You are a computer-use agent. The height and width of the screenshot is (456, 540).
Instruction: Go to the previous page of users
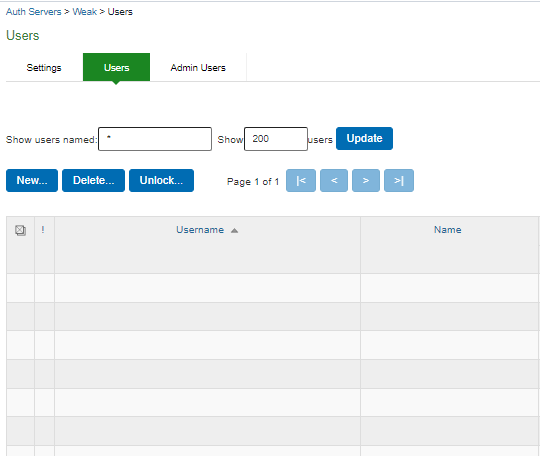click(x=334, y=180)
